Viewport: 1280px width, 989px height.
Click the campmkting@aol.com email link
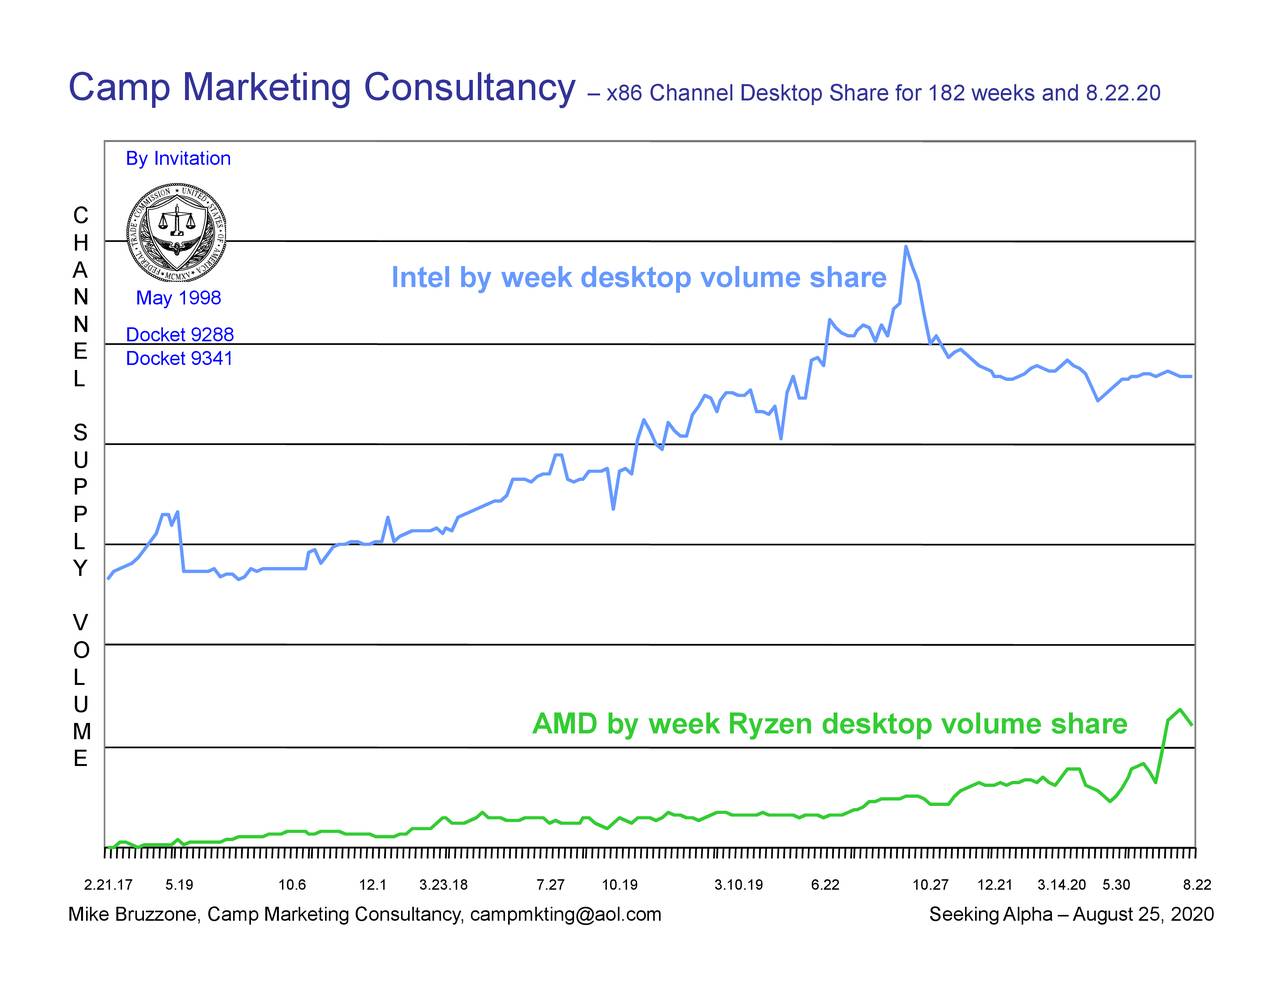coord(567,914)
